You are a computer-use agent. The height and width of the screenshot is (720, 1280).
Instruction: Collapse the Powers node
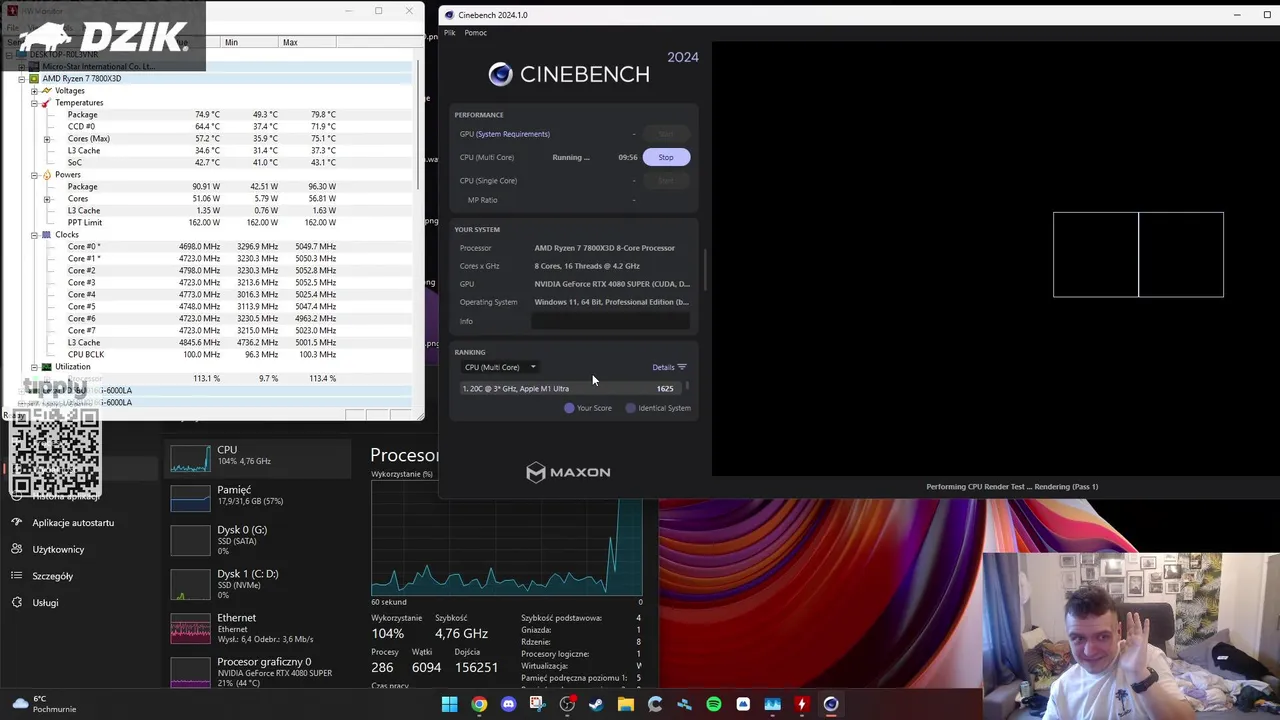34,175
